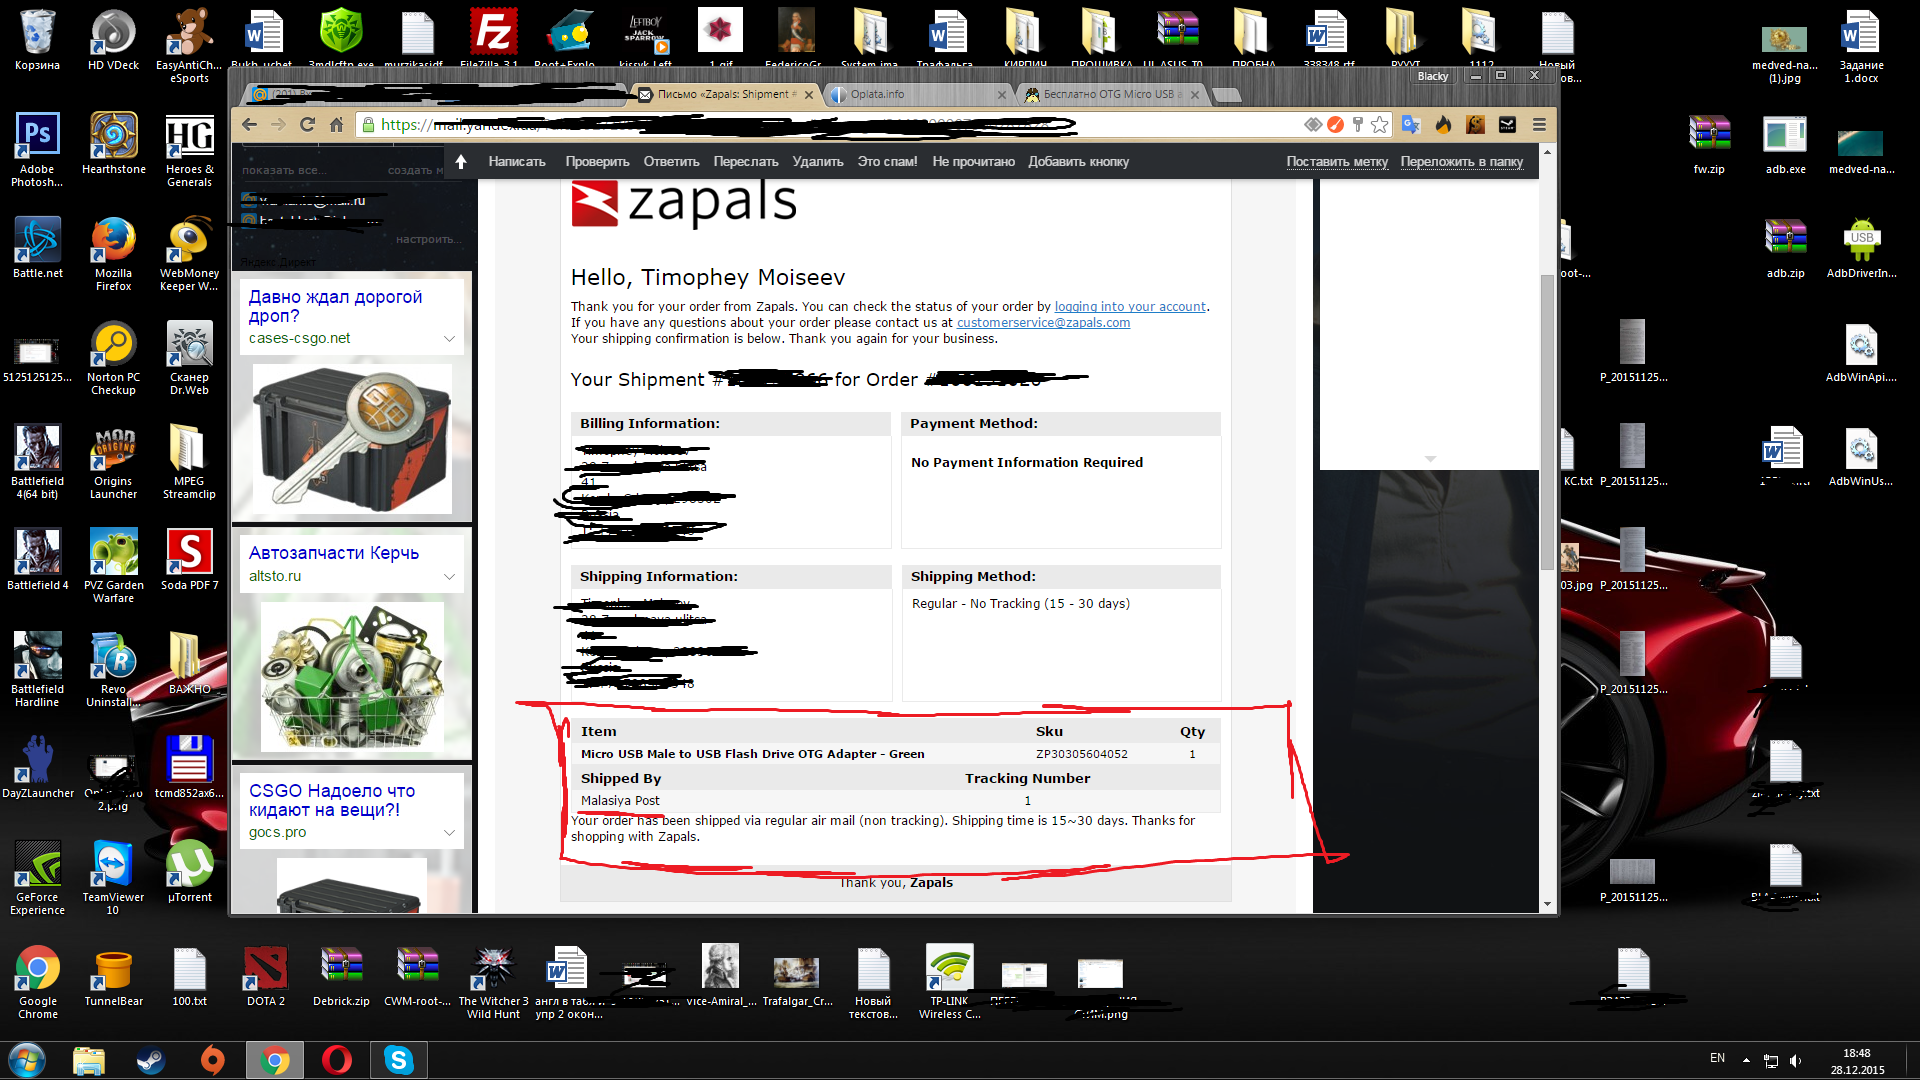Select the TeamViewer 10 desktop icon
The height and width of the screenshot is (1080, 1920).
[113, 877]
